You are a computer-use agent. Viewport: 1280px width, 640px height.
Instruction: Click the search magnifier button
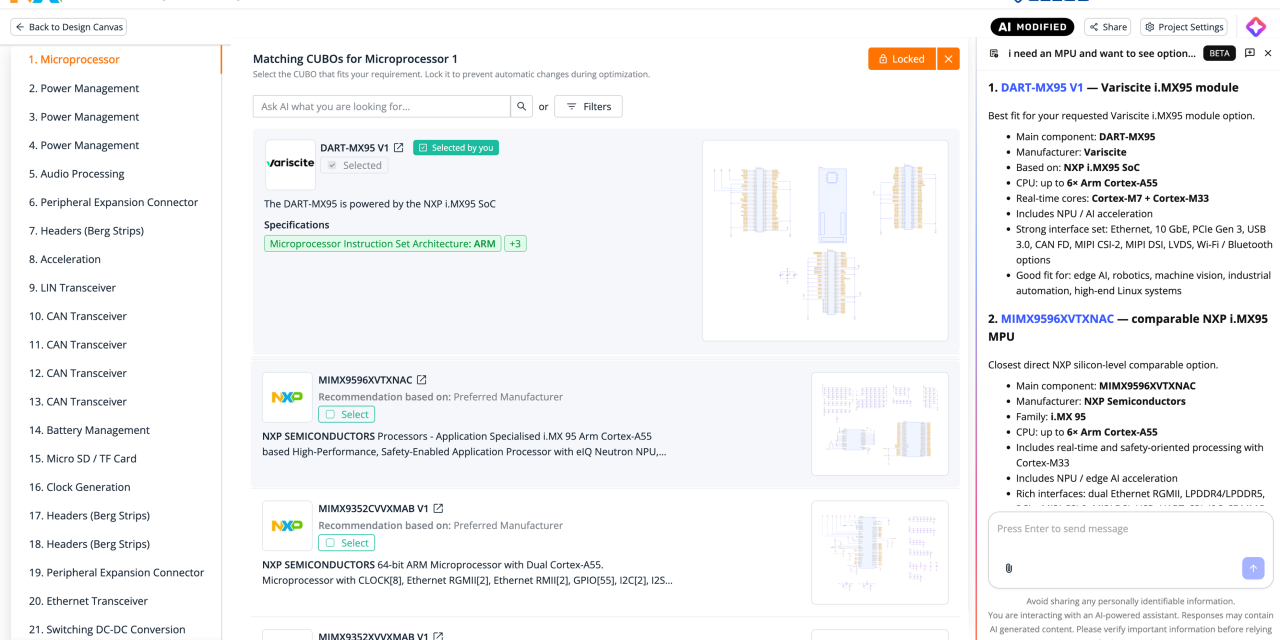[522, 106]
